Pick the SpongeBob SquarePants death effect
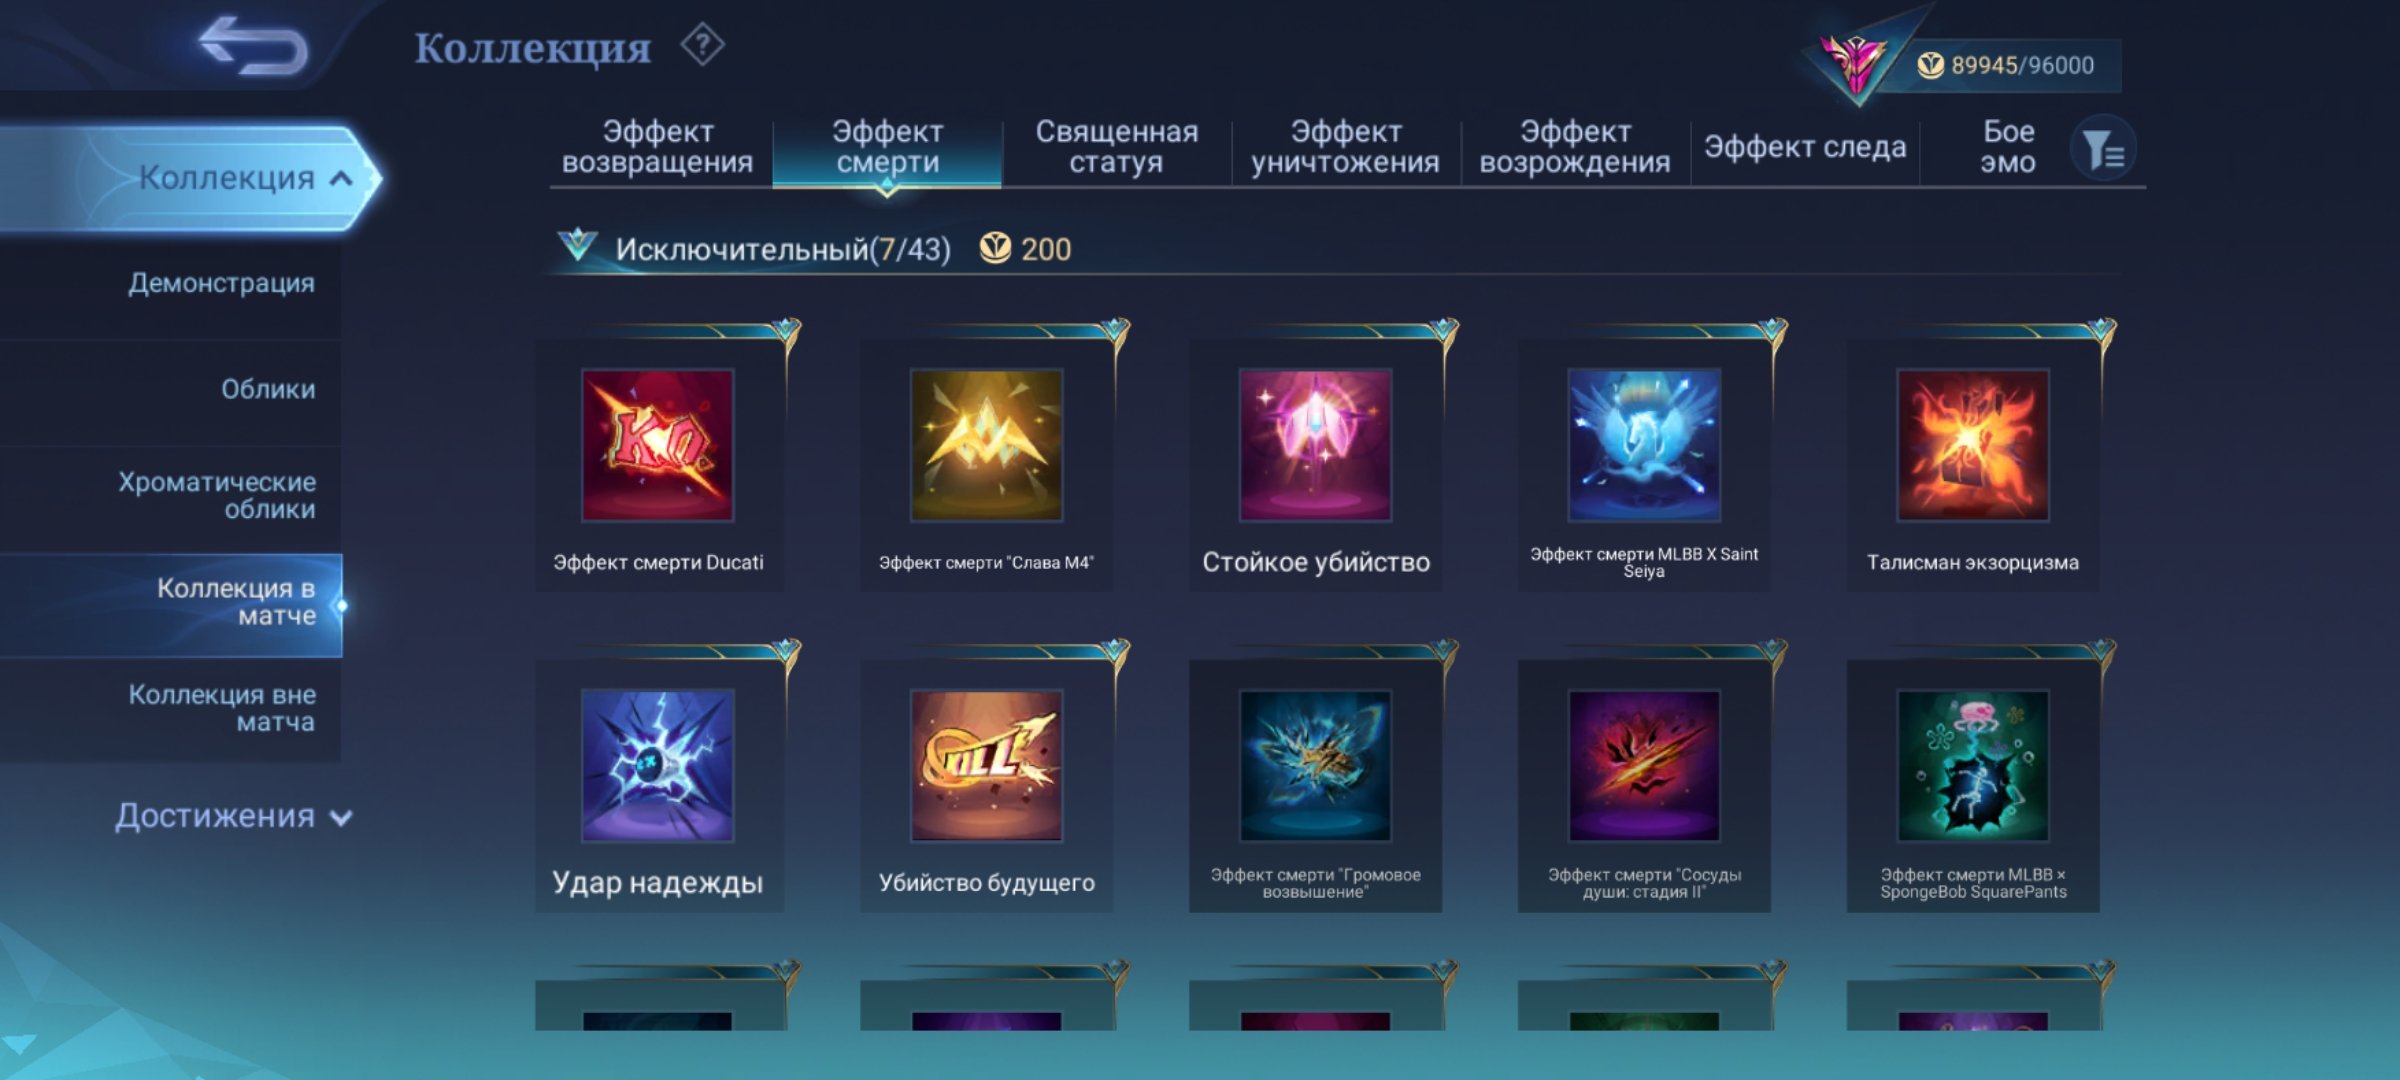2400x1080 pixels. click(x=1973, y=765)
